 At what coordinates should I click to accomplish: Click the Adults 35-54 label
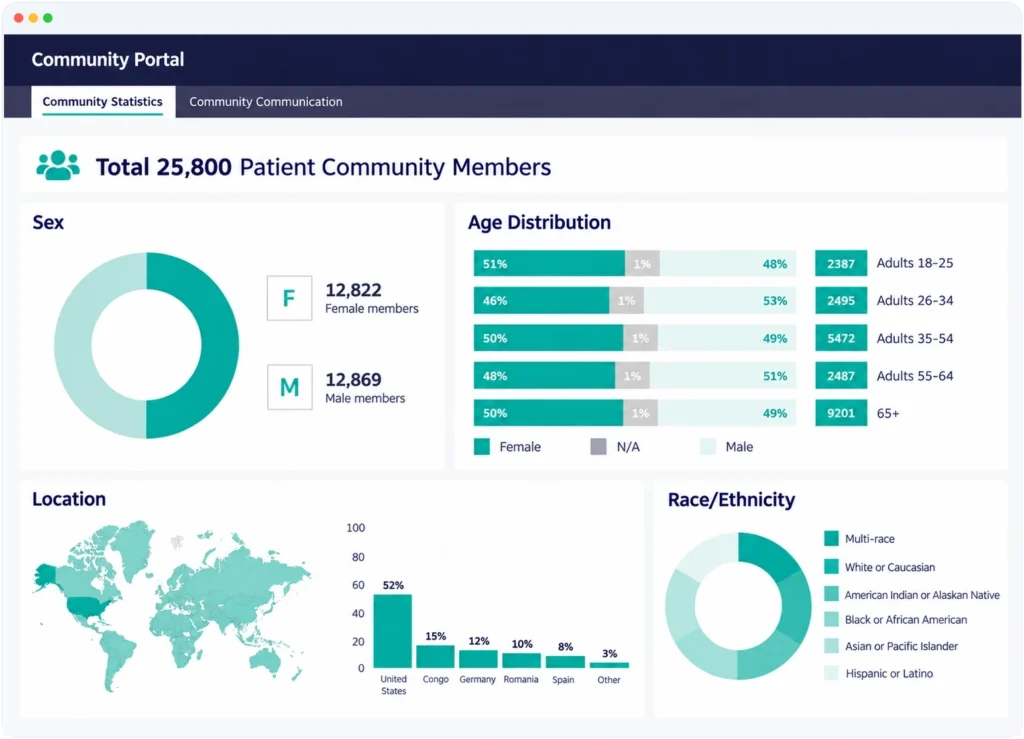[914, 338]
